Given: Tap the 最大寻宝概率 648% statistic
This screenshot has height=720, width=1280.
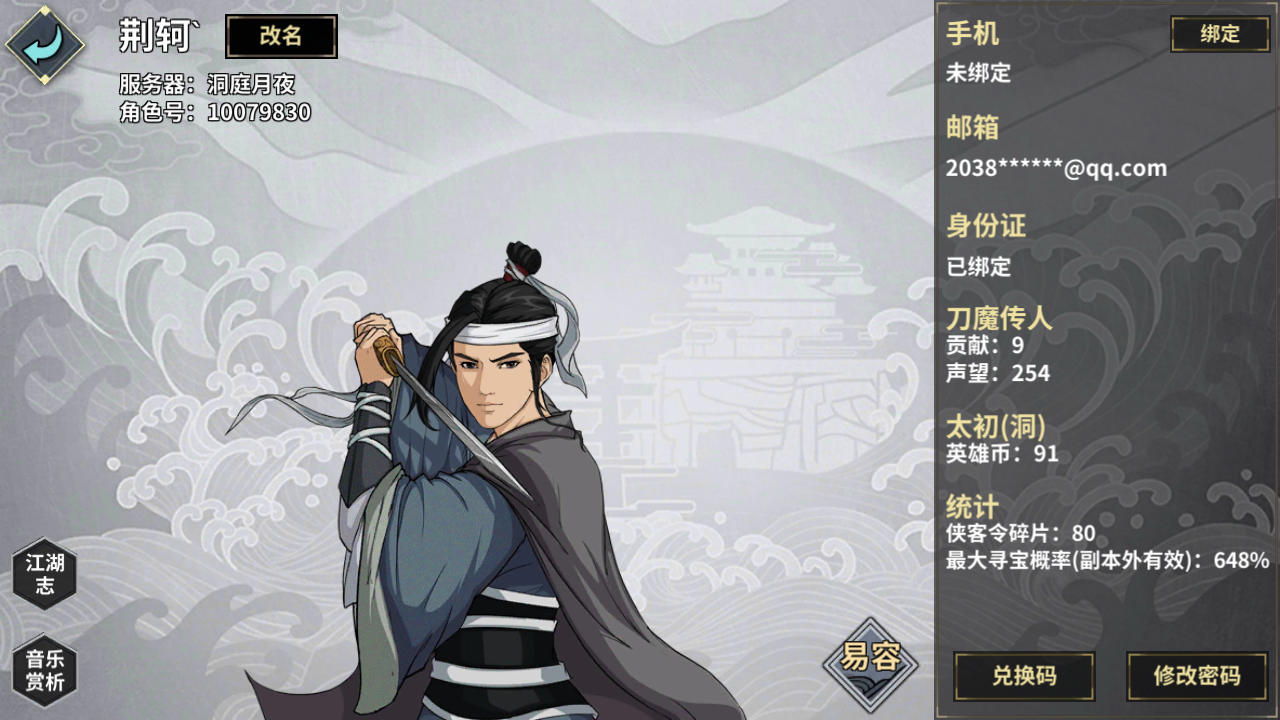Looking at the screenshot, I should 1108,560.
